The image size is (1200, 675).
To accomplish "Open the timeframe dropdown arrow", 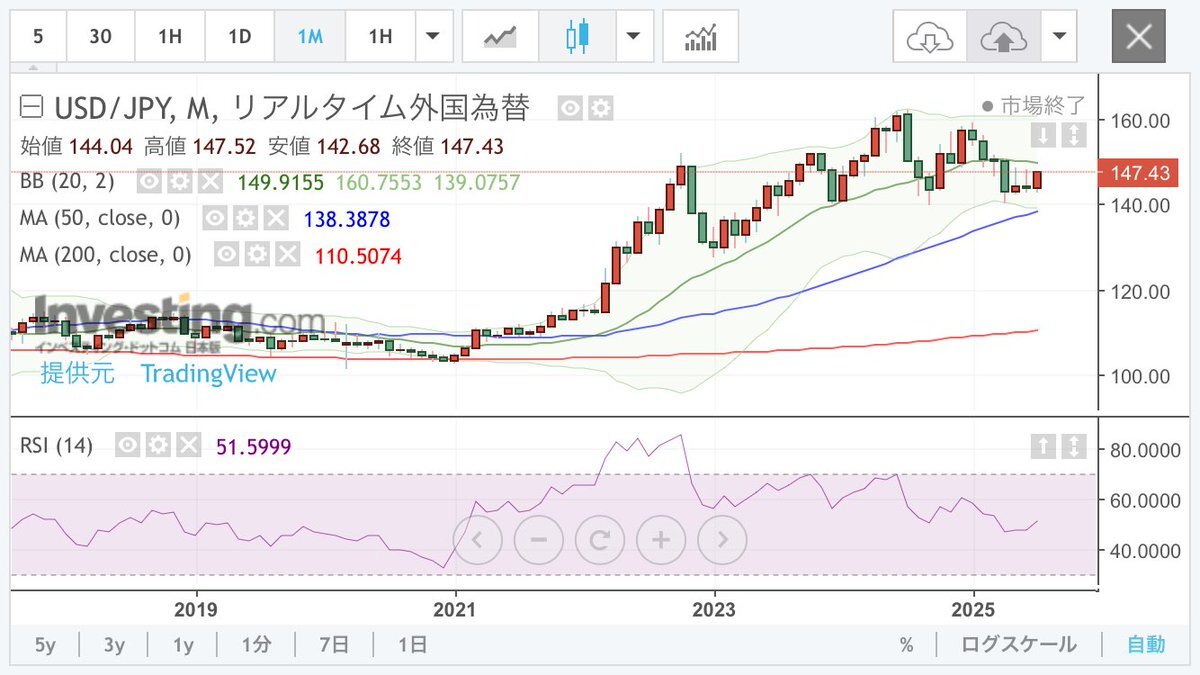I will (x=433, y=37).
